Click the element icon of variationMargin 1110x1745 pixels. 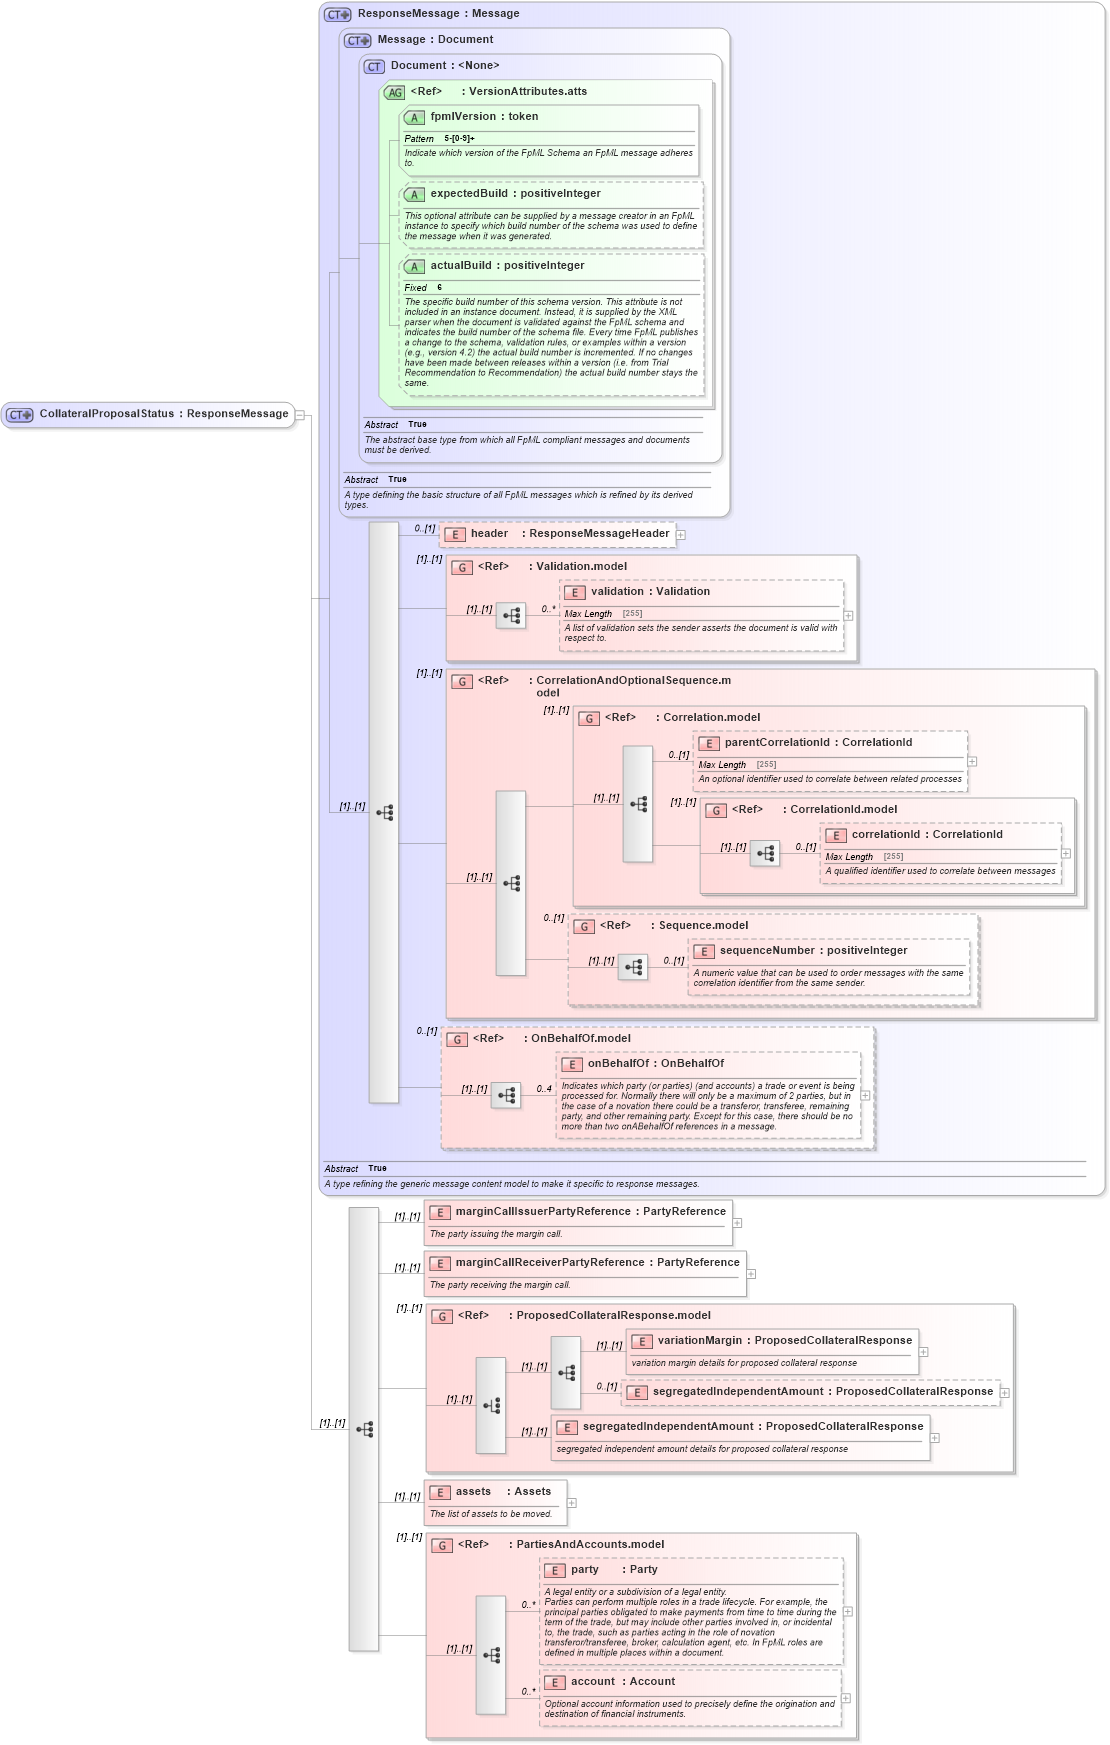point(642,1341)
